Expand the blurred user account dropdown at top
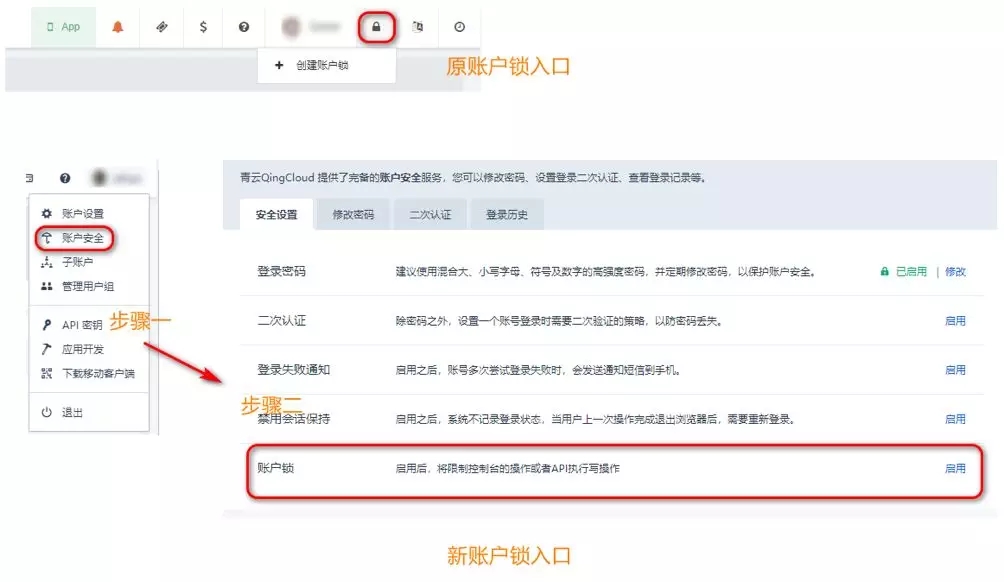This screenshot has height=582, width=1004. pyautogui.click(x=312, y=27)
